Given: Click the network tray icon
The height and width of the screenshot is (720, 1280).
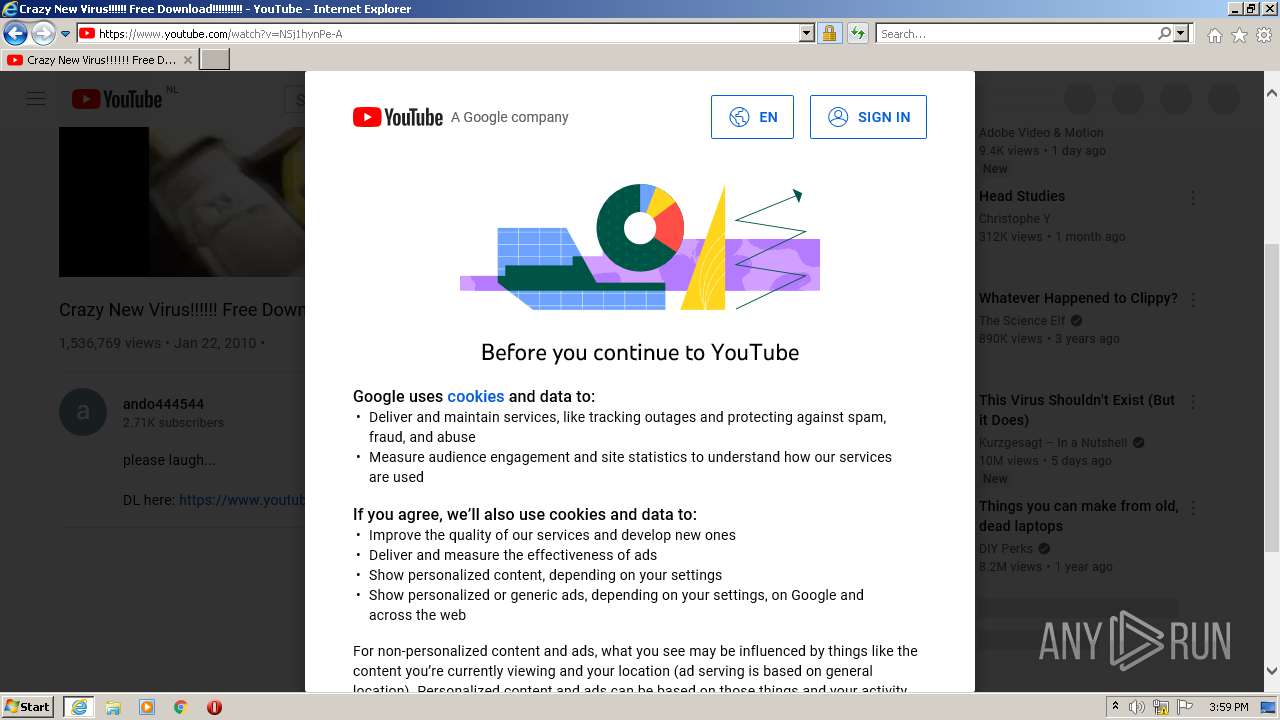Looking at the screenshot, I should tap(1161, 707).
